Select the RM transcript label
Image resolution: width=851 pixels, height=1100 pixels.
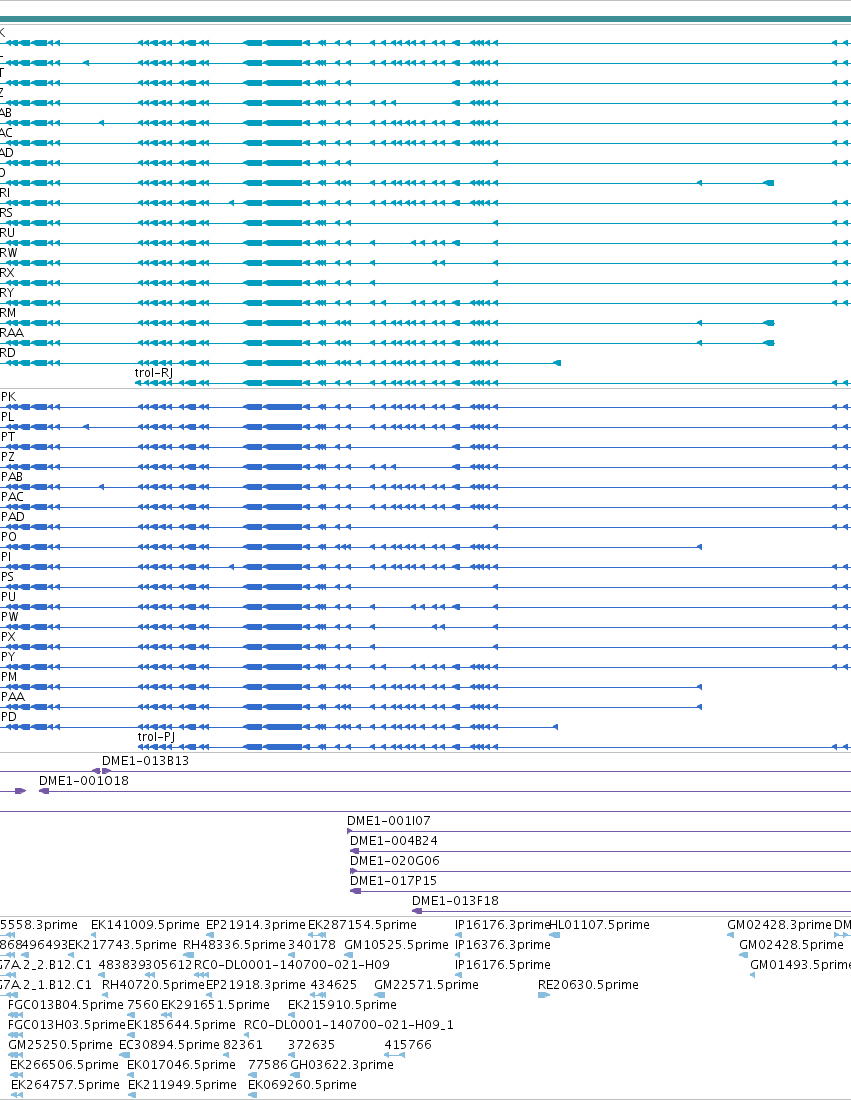[x=8, y=313]
